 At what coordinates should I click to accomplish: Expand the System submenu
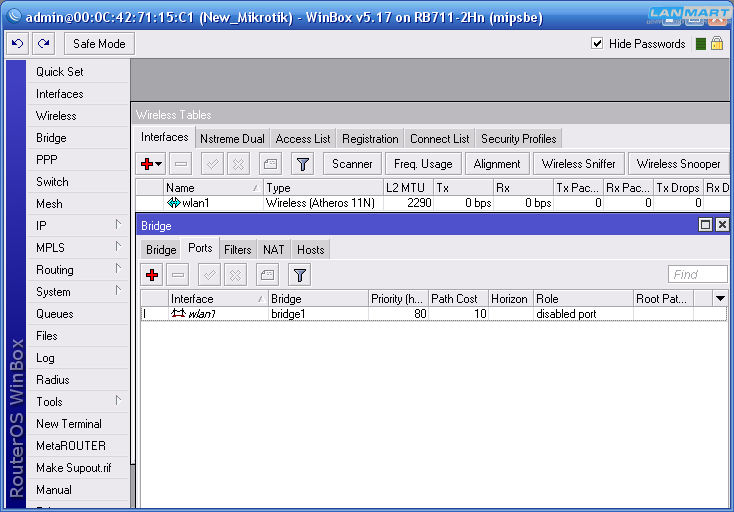coord(78,292)
